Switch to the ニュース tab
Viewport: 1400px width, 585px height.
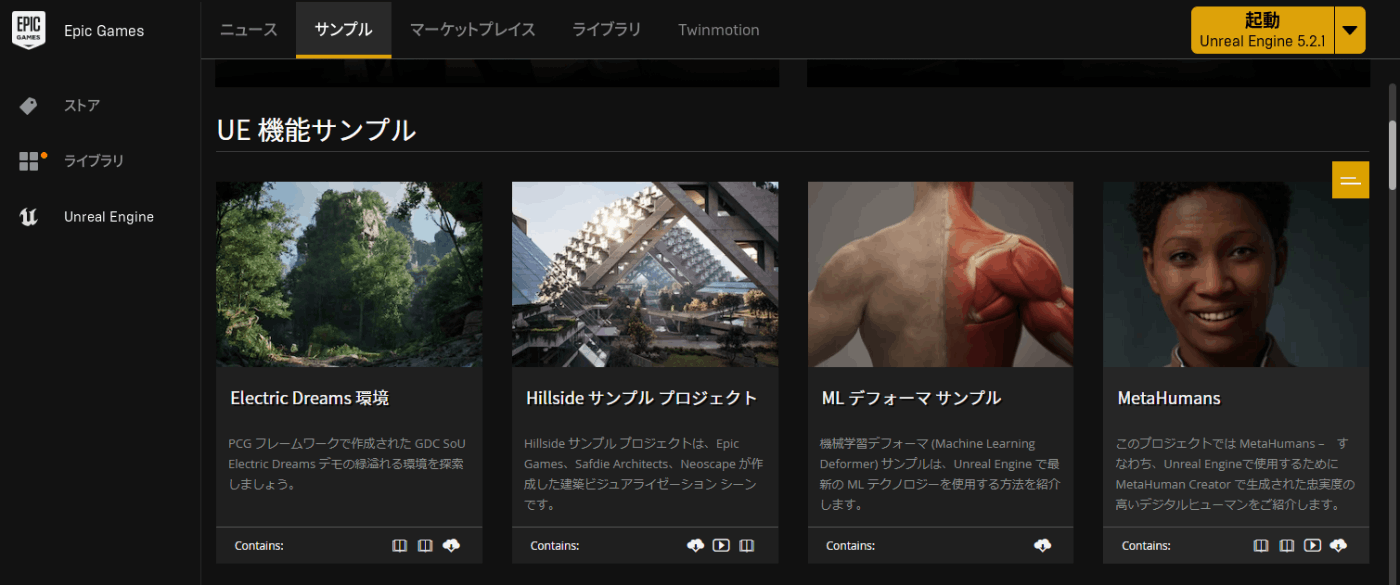point(249,30)
